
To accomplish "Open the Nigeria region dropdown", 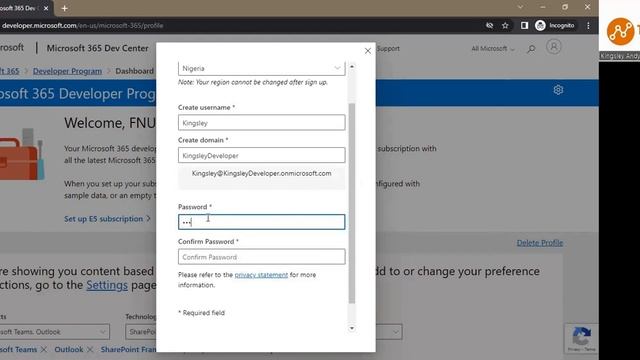I will [261, 68].
